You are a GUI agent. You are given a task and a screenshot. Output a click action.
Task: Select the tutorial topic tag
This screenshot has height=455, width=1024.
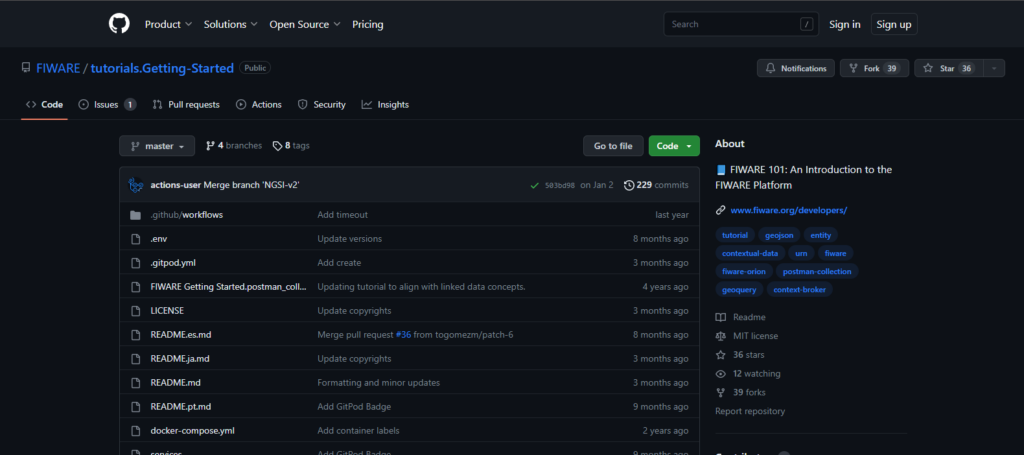(735, 235)
